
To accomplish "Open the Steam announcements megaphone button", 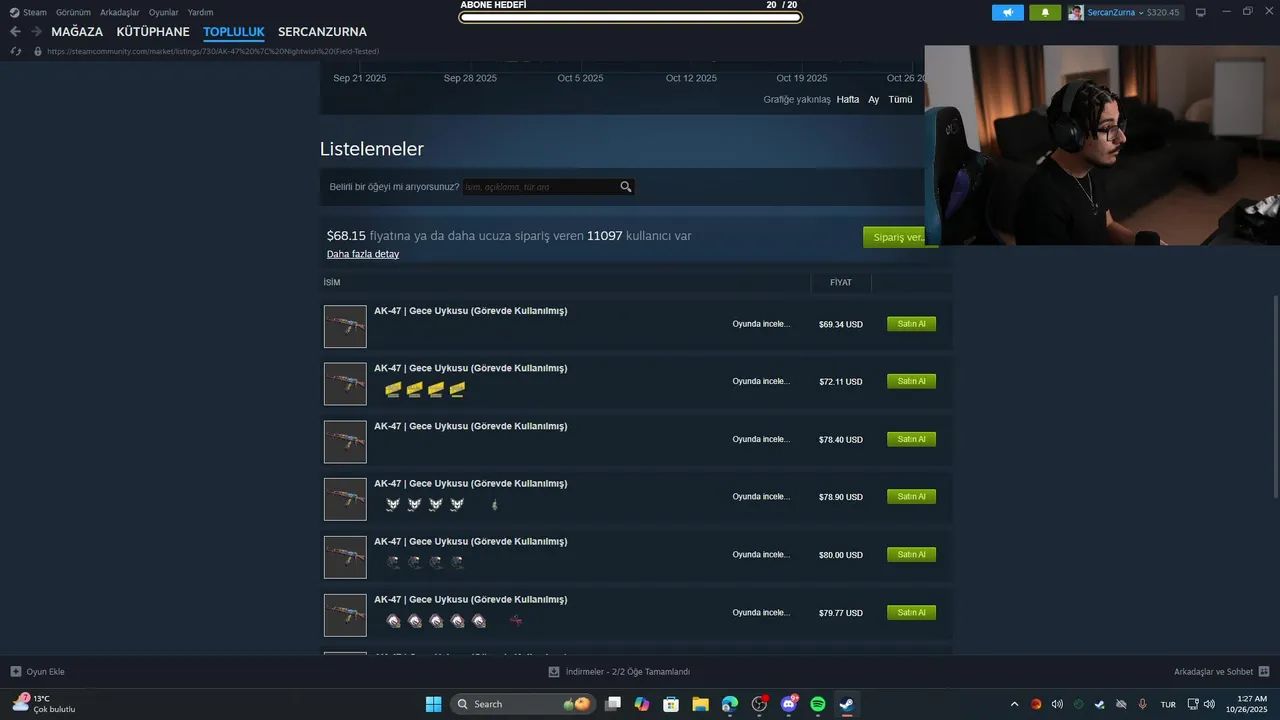I will 1008,12.
